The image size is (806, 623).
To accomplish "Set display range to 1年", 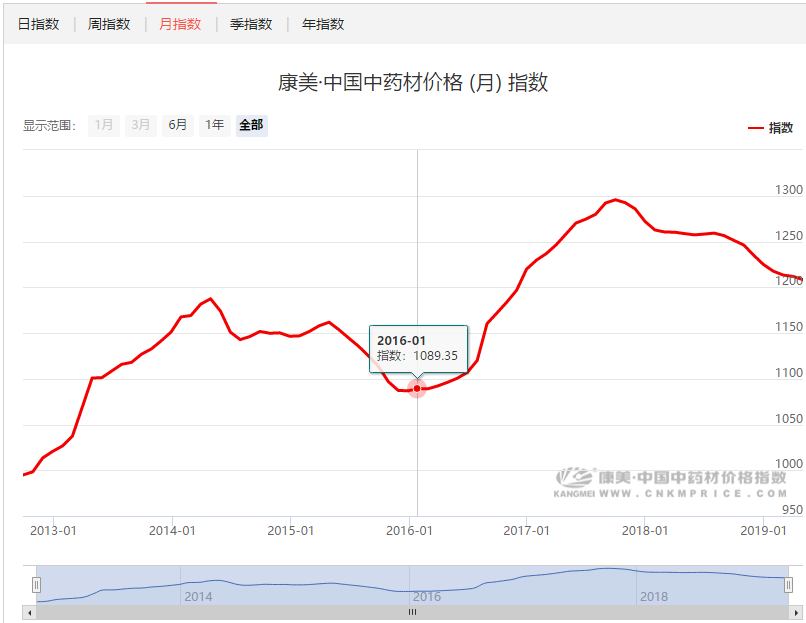I will 214,125.
